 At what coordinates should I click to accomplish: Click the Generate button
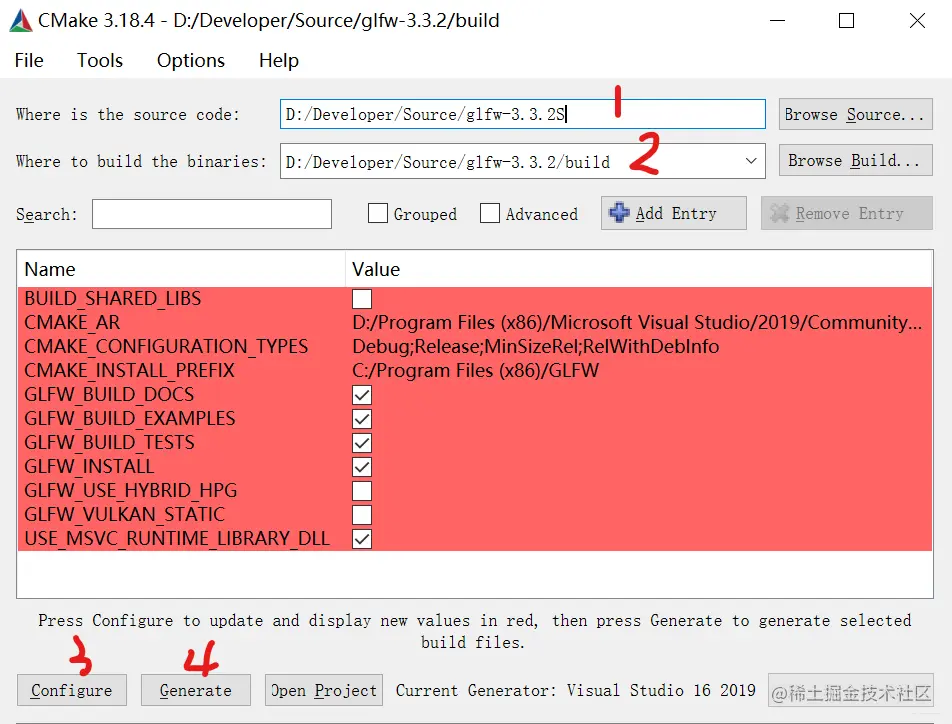pyautogui.click(x=196, y=690)
